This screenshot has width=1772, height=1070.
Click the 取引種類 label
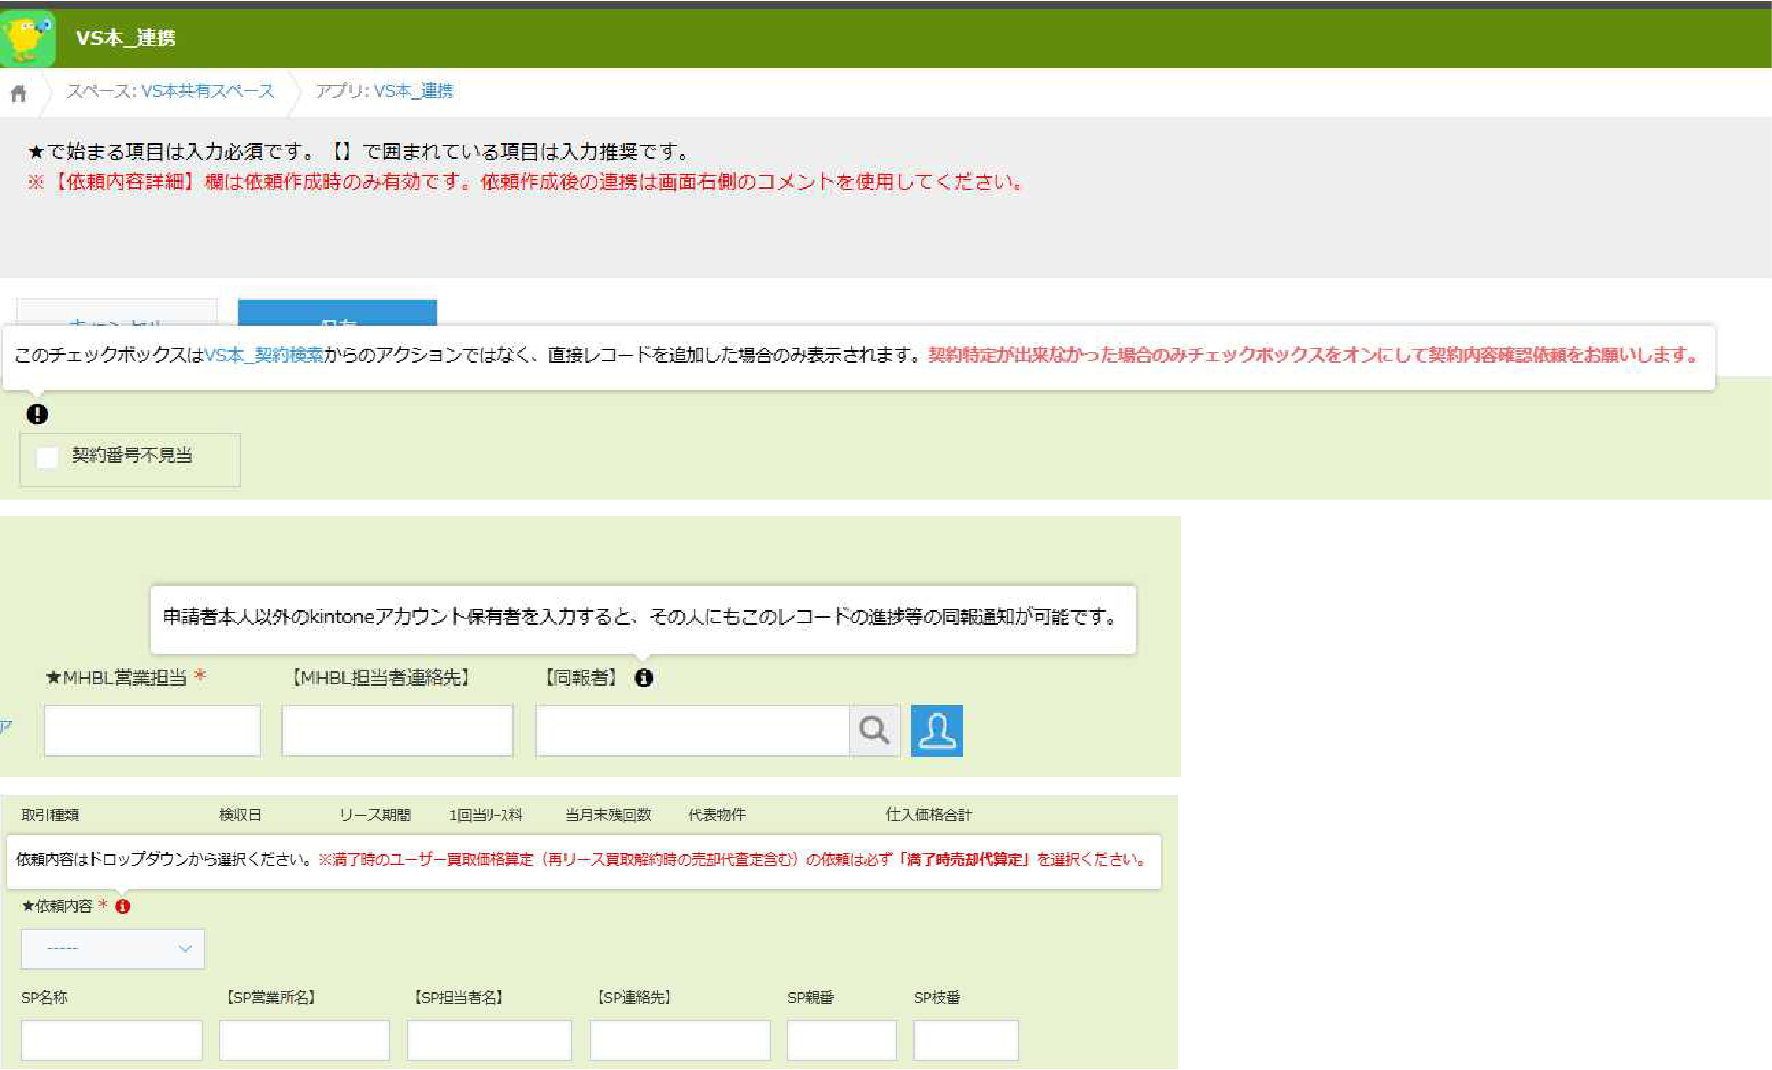click(x=50, y=815)
